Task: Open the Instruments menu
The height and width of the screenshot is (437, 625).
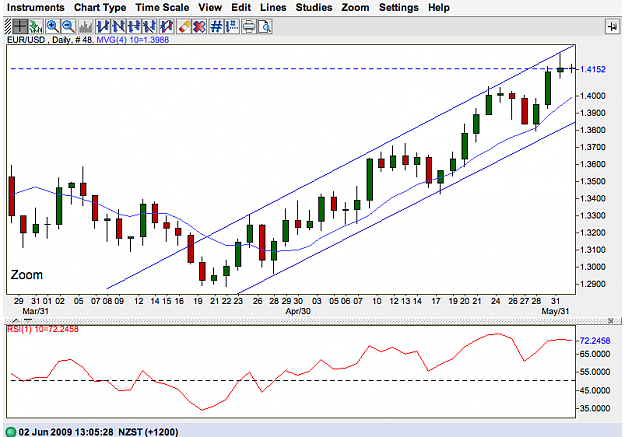Action: tap(35, 8)
